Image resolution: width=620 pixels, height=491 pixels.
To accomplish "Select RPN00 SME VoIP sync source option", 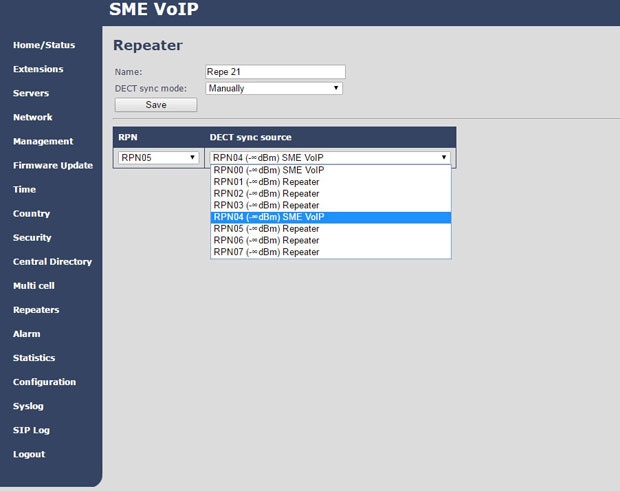I will pos(331,170).
